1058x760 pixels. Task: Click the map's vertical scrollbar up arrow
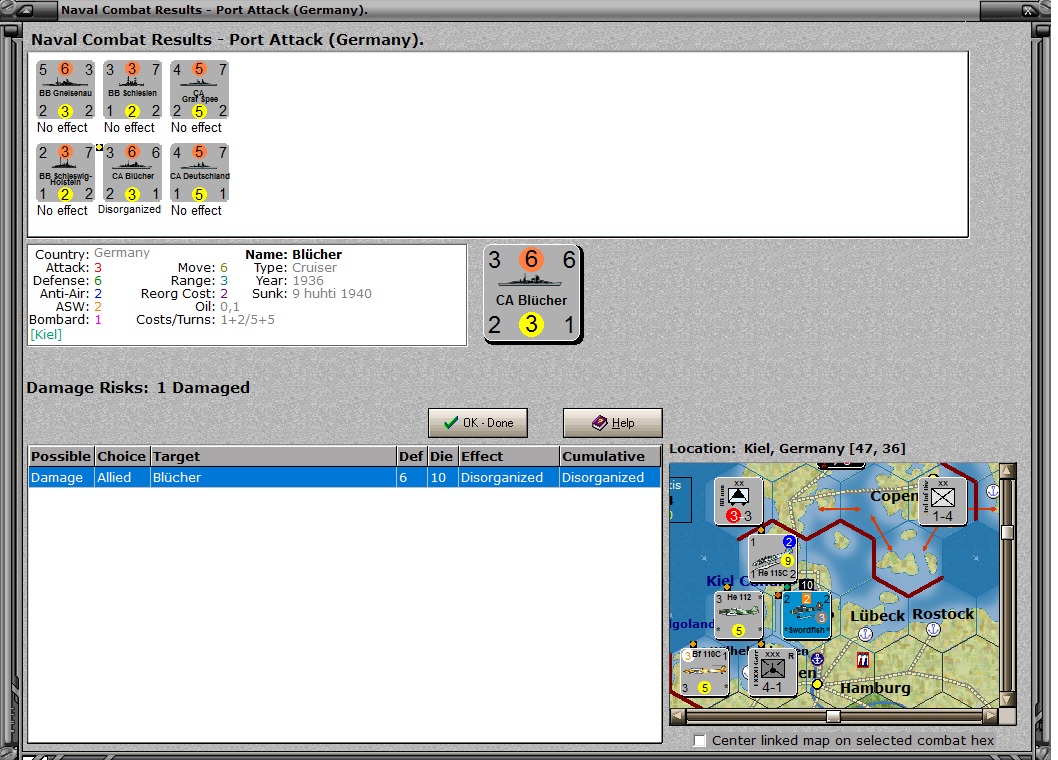click(1007, 470)
